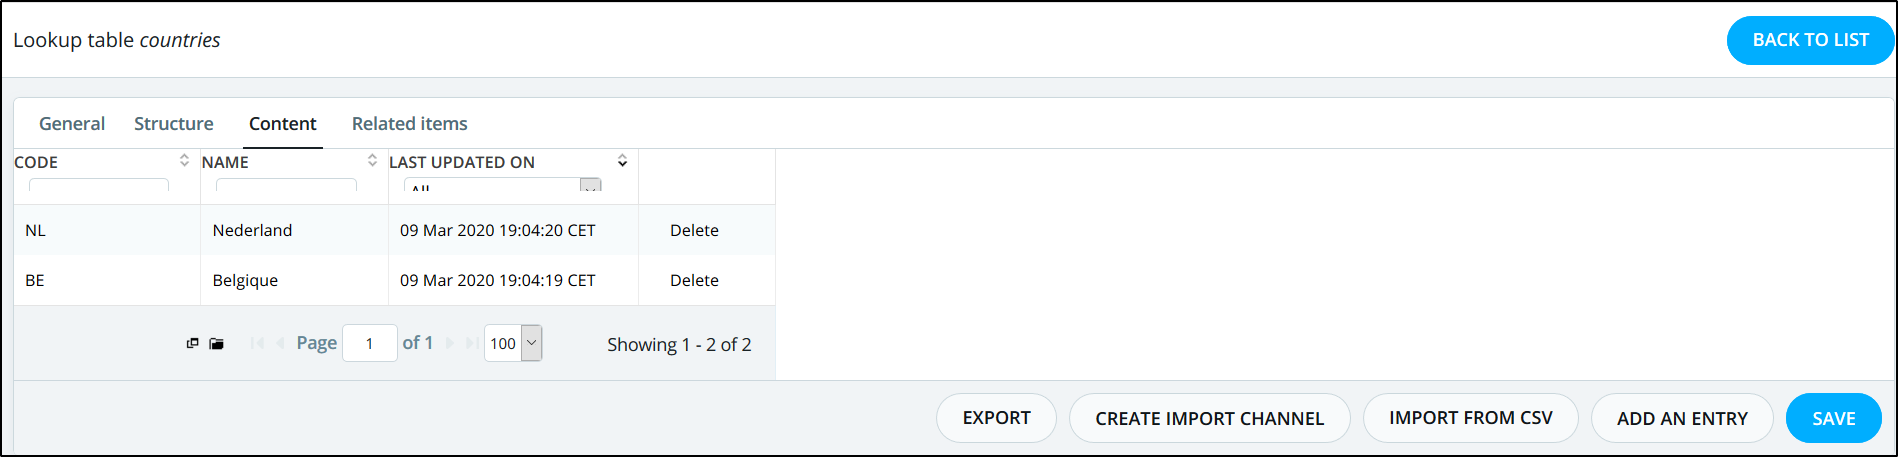Switch to the General tab

(72, 124)
